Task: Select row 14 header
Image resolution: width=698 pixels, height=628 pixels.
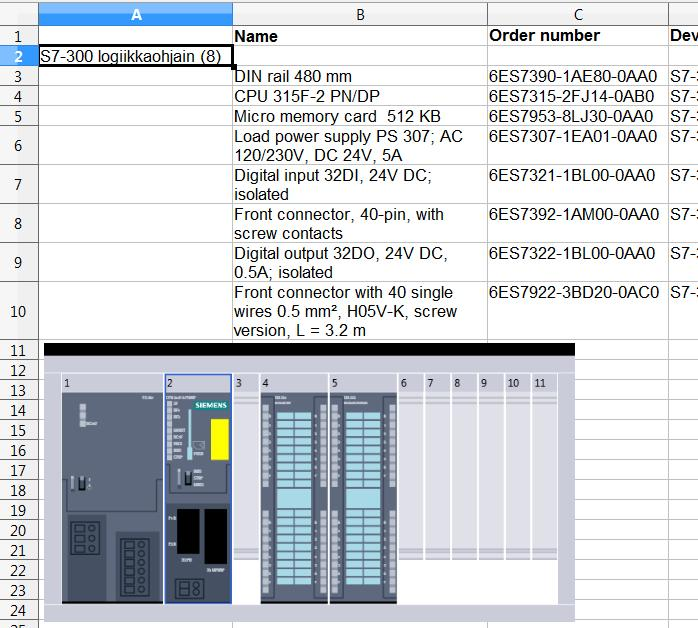Action: point(19,410)
